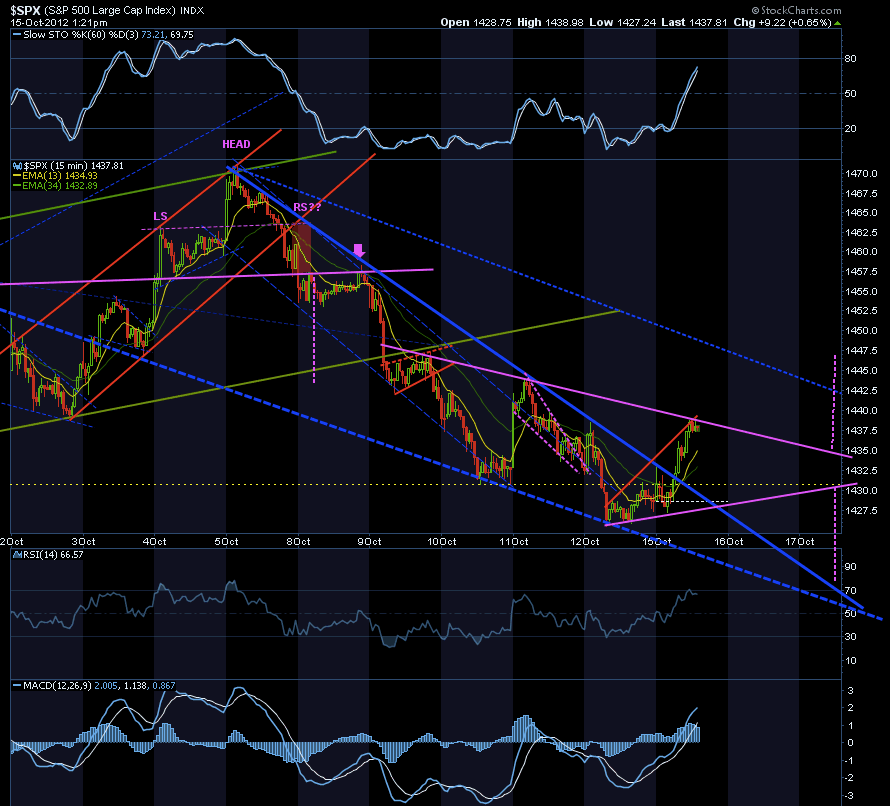Screen dimensions: 890x806
Task: Click the EMA(34) legend entry
Action: [60, 186]
